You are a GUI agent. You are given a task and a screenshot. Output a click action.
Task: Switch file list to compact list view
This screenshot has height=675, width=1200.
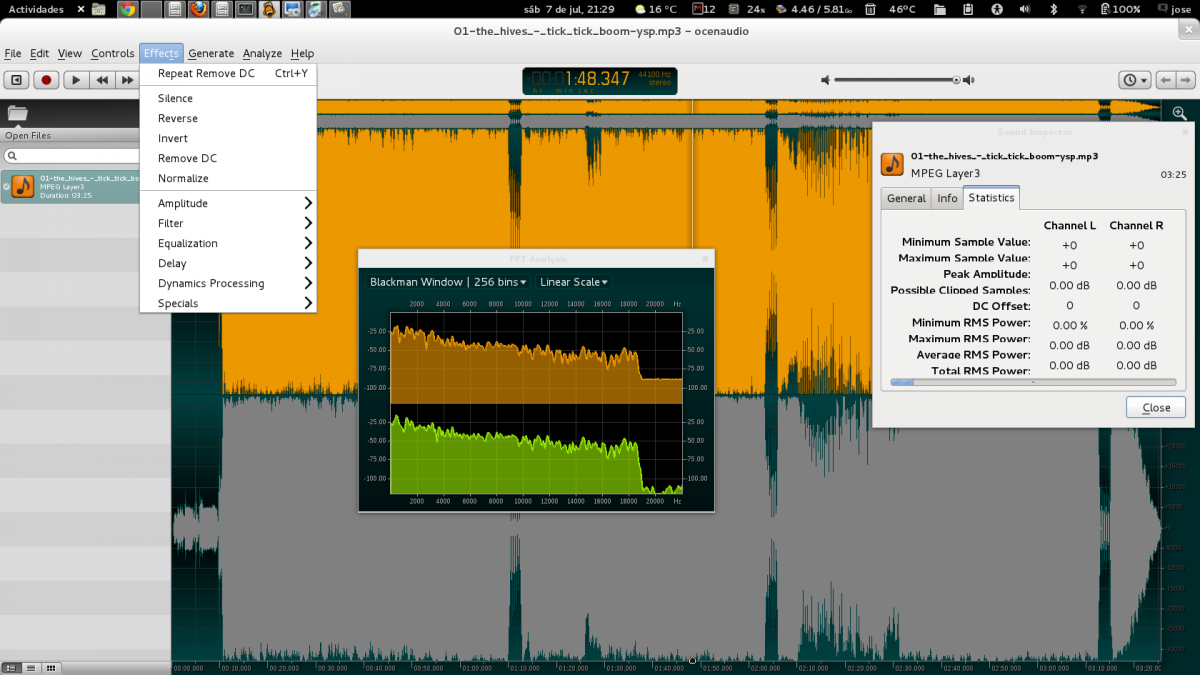tap(31, 667)
